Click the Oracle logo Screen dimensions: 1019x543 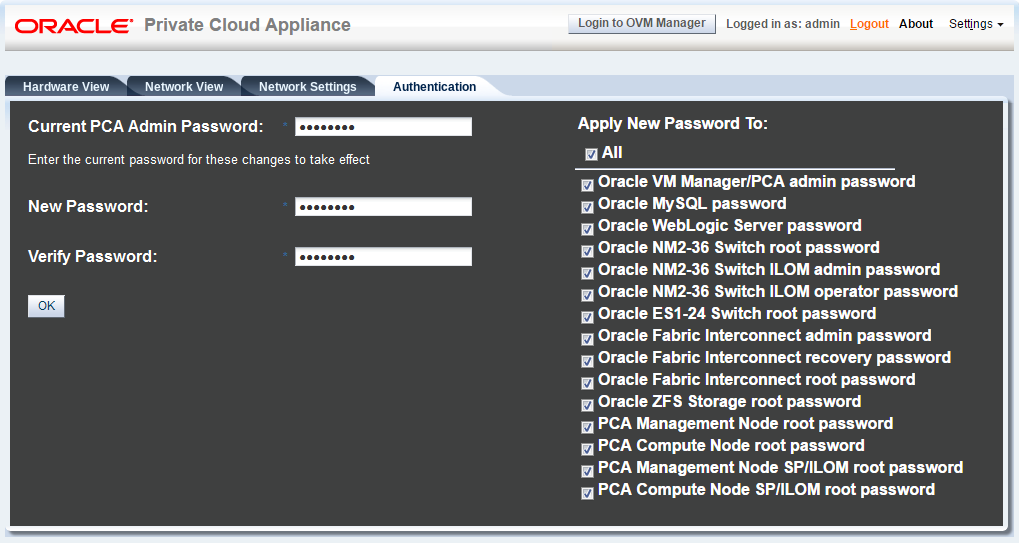pyautogui.click(x=74, y=25)
